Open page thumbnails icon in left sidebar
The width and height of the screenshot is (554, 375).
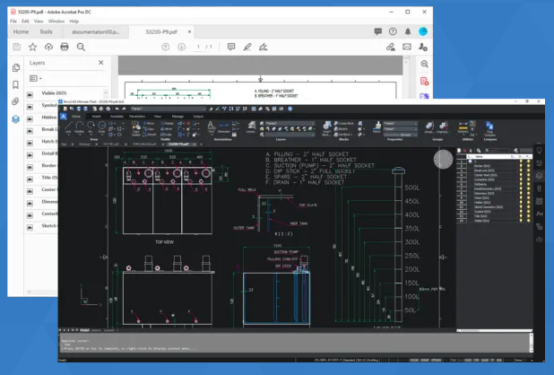[16, 68]
